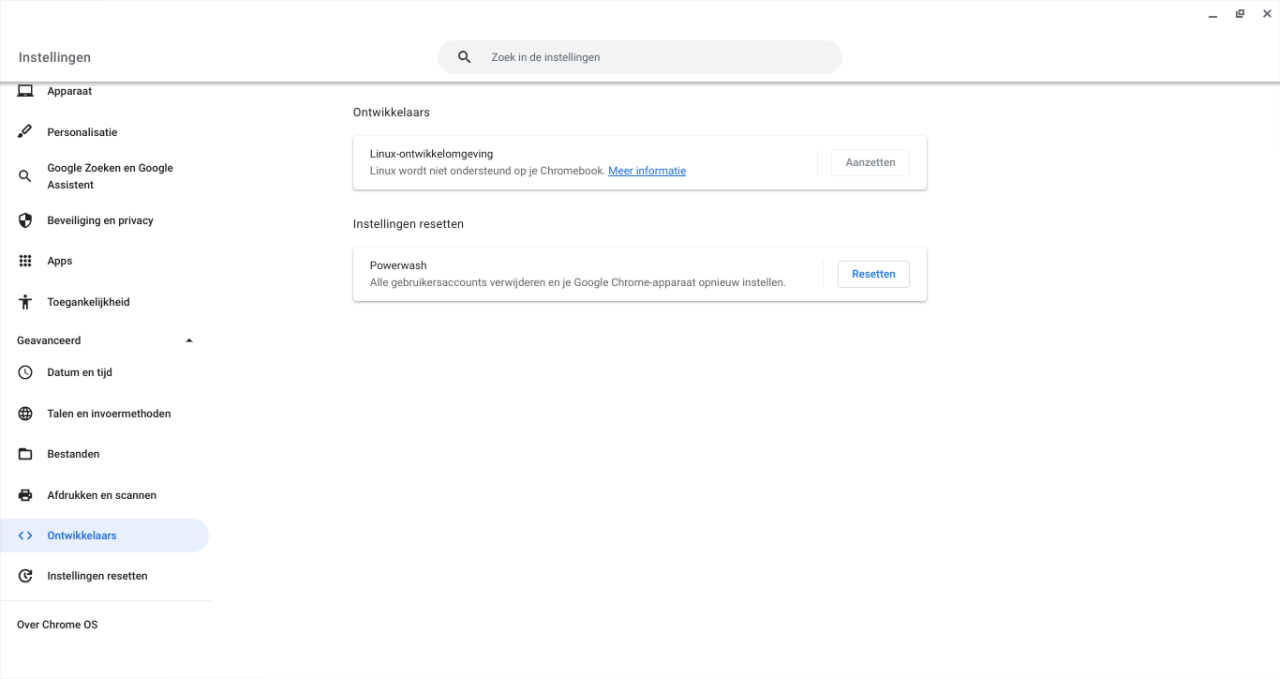Select the Apps grid icon
The image size is (1280, 679).
25,261
